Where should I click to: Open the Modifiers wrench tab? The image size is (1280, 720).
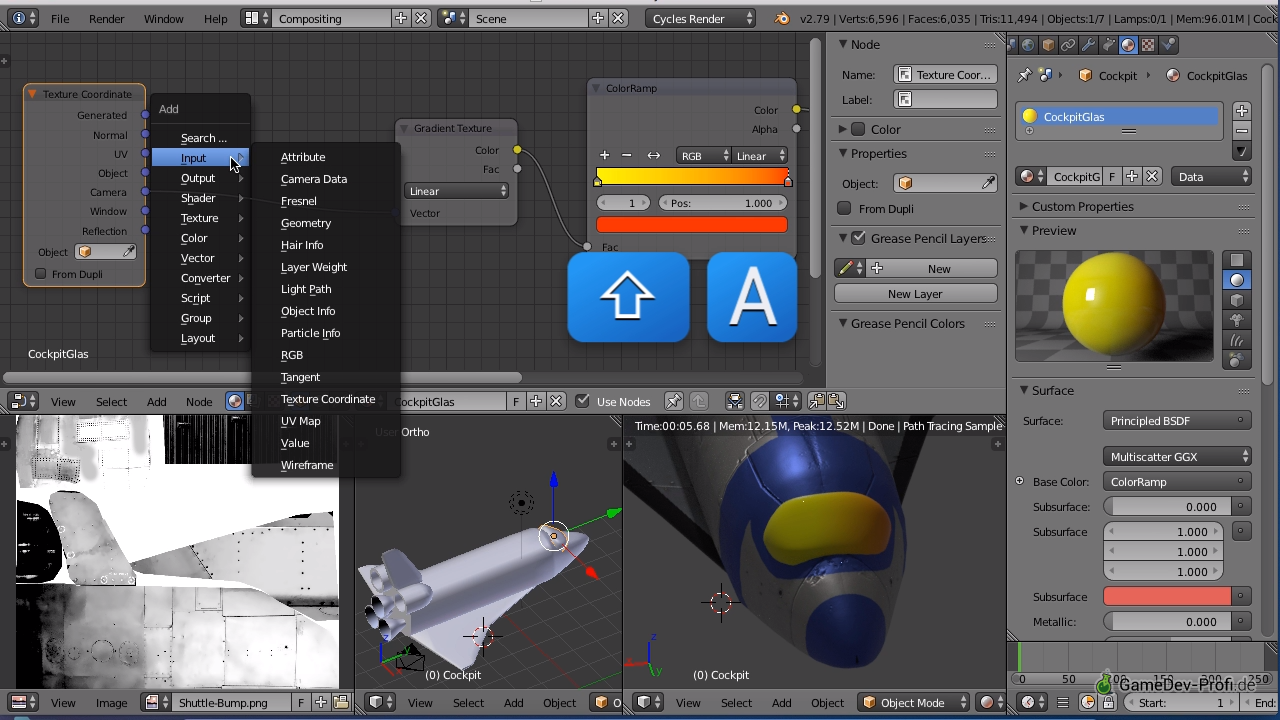tap(1088, 45)
